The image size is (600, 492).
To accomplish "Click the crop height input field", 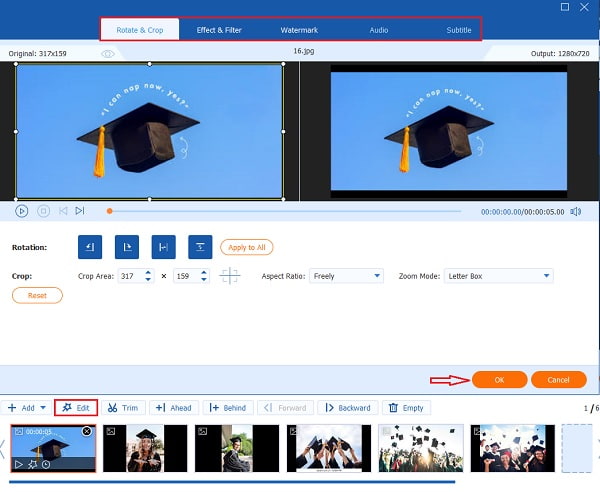I will (x=186, y=276).
